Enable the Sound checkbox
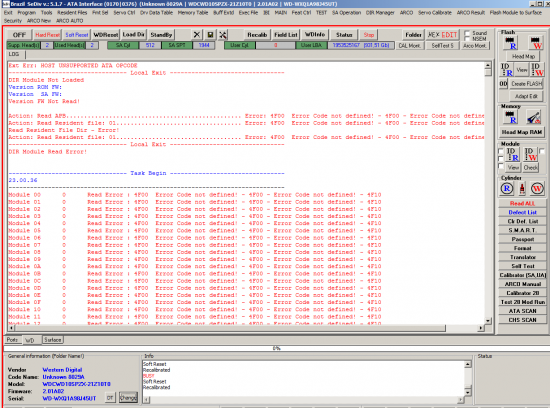This screenshot has width=550, height=408. 467,33
